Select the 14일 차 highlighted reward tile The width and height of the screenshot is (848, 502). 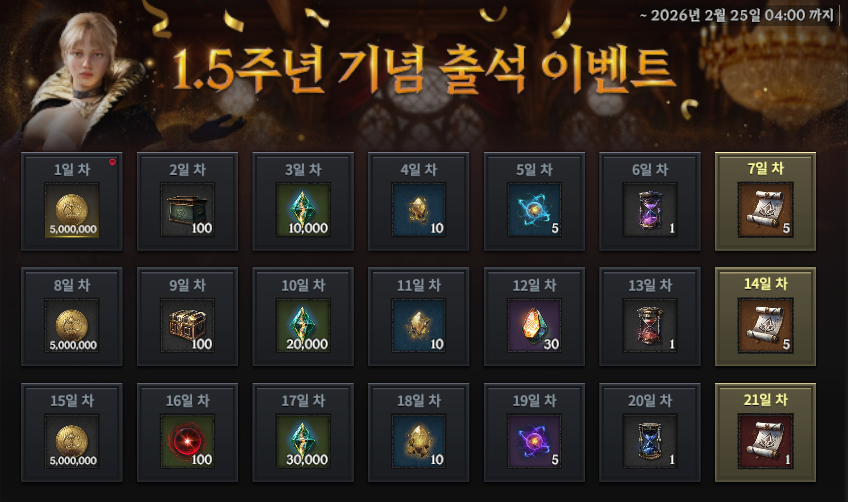coord(765,316)
